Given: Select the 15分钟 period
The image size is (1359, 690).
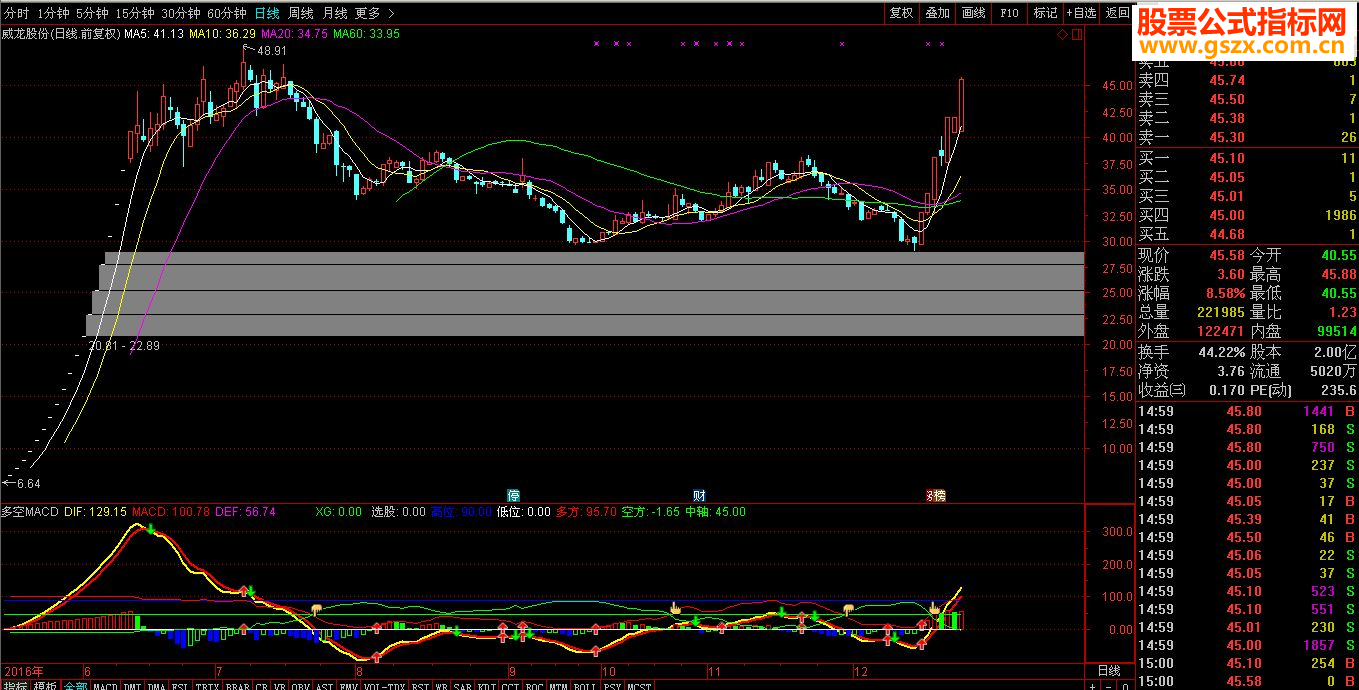Looking at the screenshot, I should point(135,14).
